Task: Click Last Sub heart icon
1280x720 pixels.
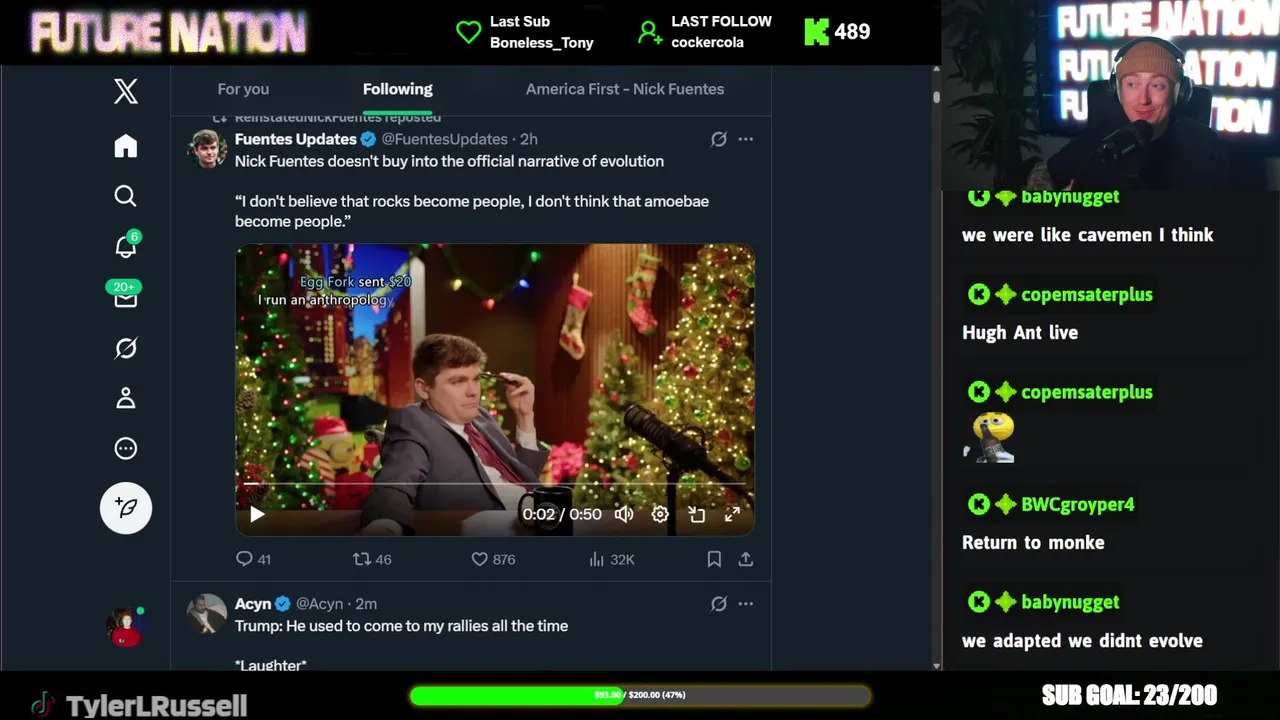Action: click(x=468, y=32)
